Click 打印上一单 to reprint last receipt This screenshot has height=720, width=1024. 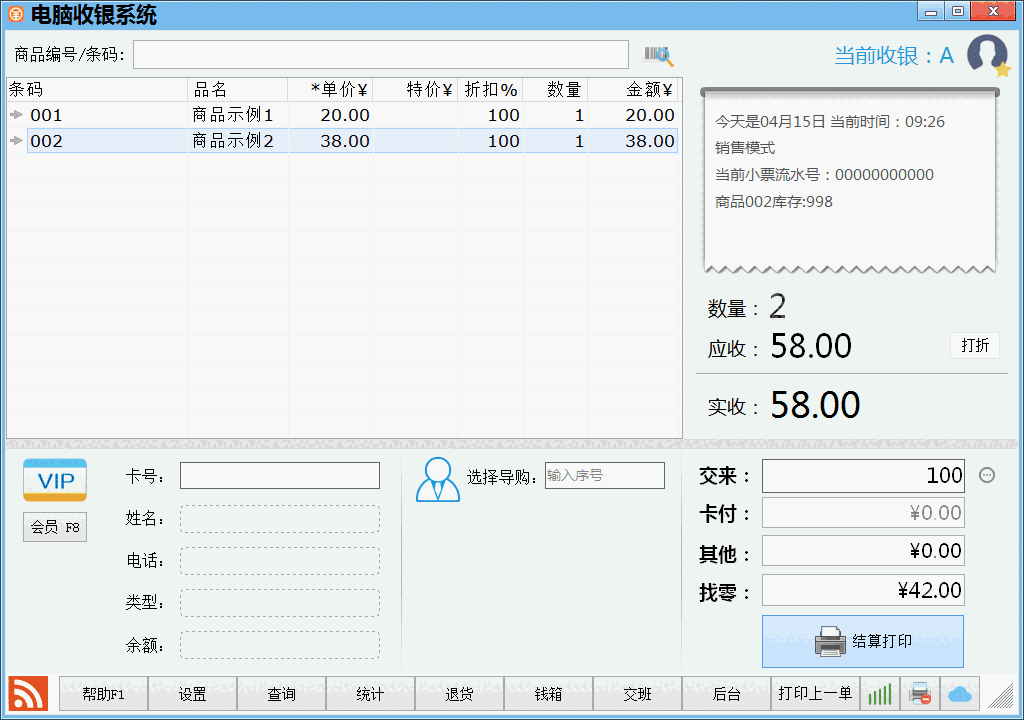(x=815, y=692)
